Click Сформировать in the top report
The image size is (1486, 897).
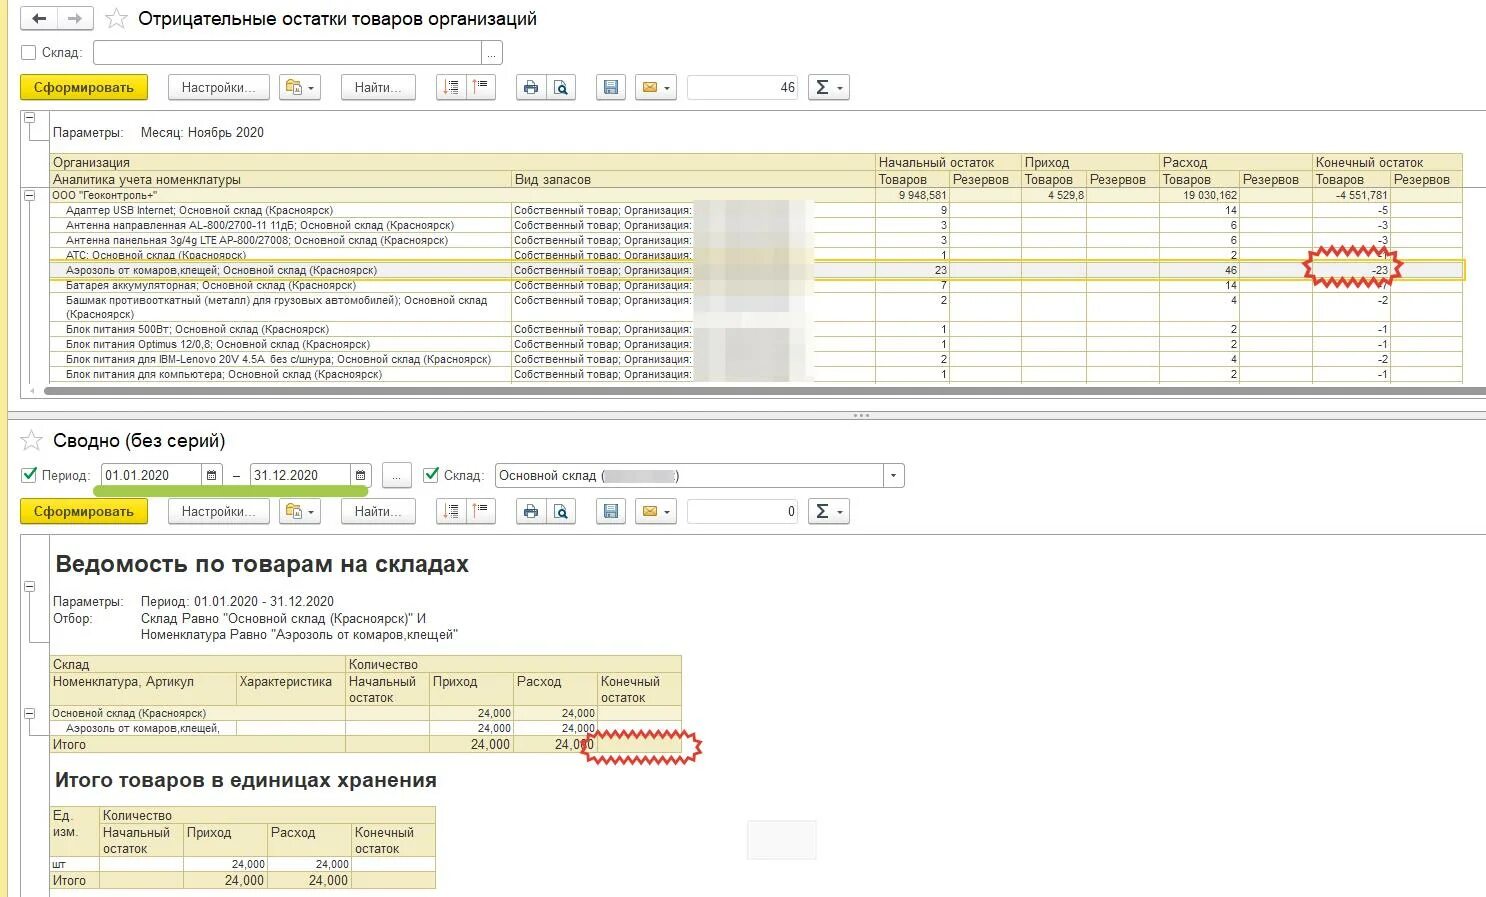coord(84,87)
